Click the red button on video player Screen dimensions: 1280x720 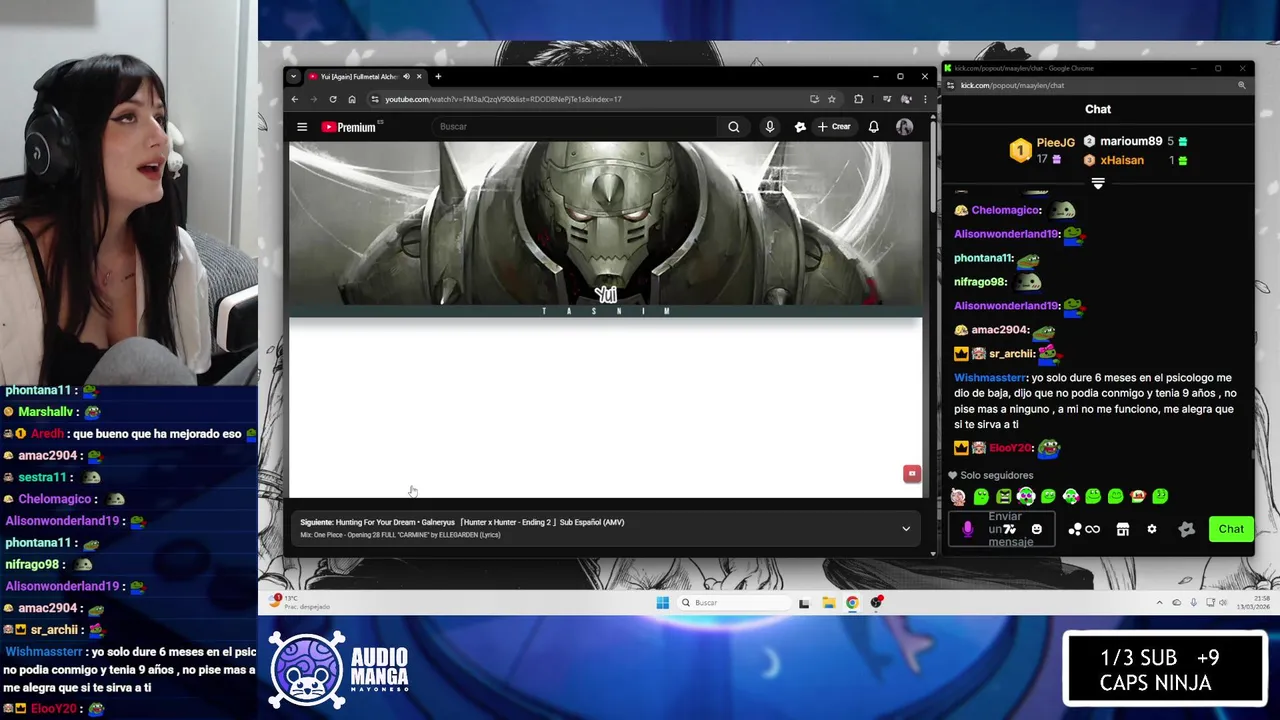coord(912,474)
